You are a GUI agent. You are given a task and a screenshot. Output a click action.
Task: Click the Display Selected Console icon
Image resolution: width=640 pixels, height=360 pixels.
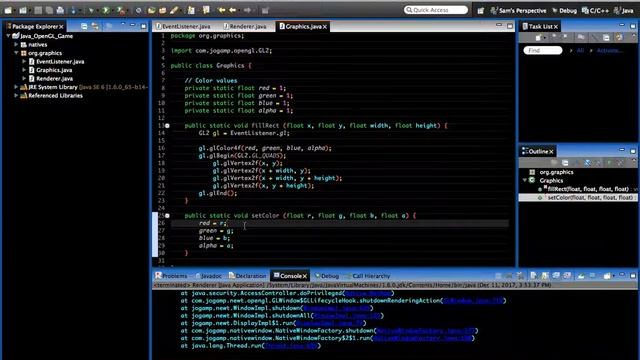[x=592, y=276]
